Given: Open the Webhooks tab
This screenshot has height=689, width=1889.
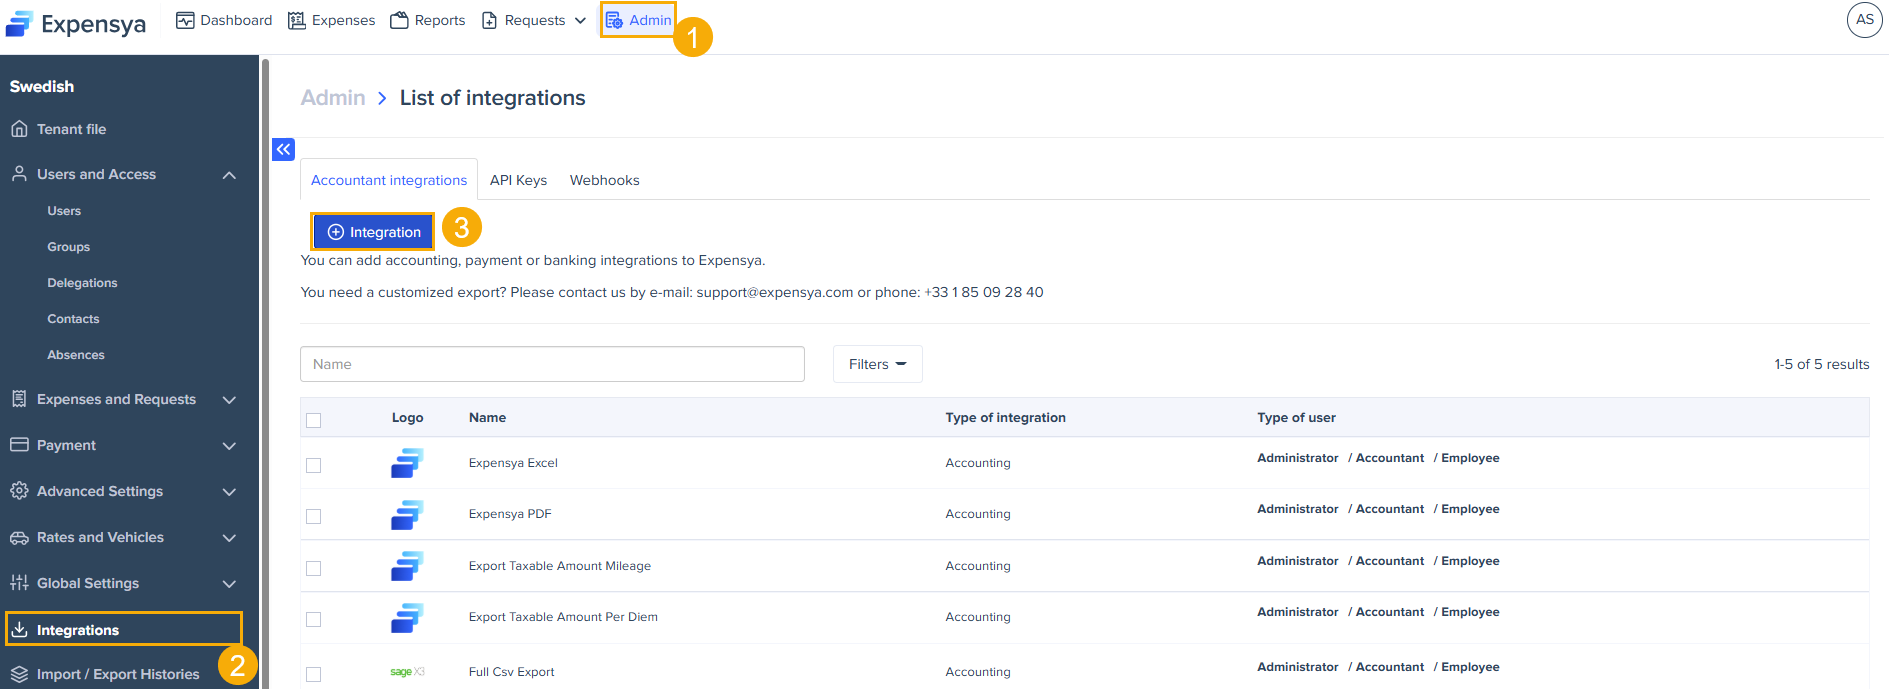Looking at the screenshot, I should (x=604, y=180).
